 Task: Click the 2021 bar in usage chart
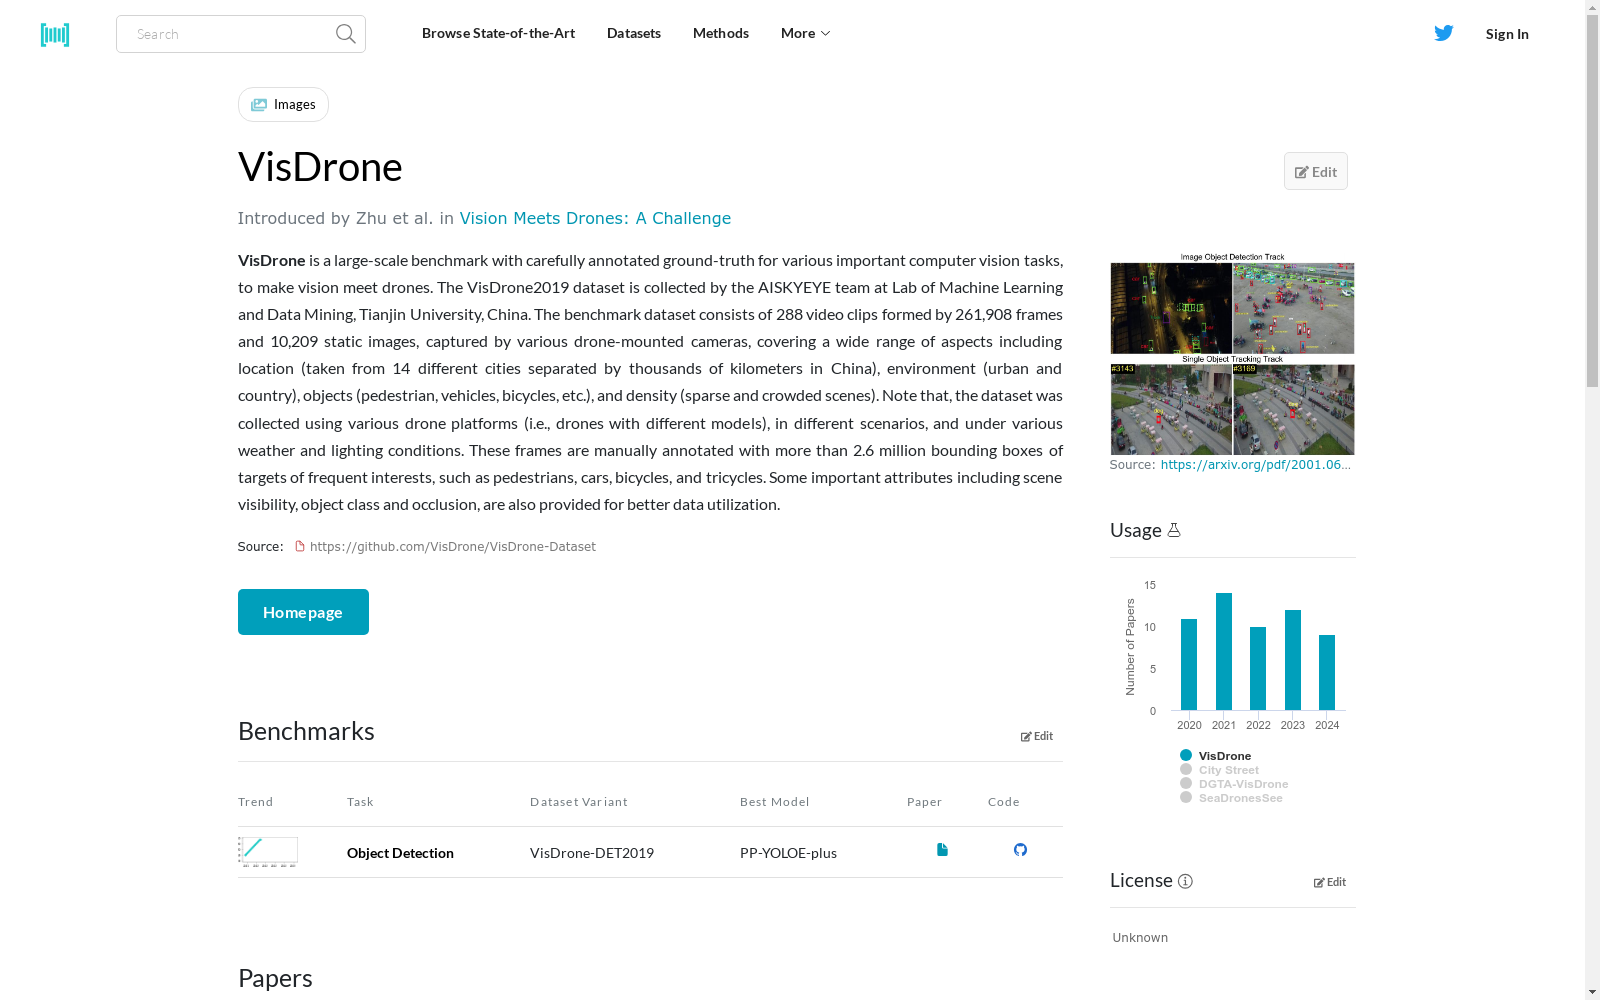(1224, 652)
